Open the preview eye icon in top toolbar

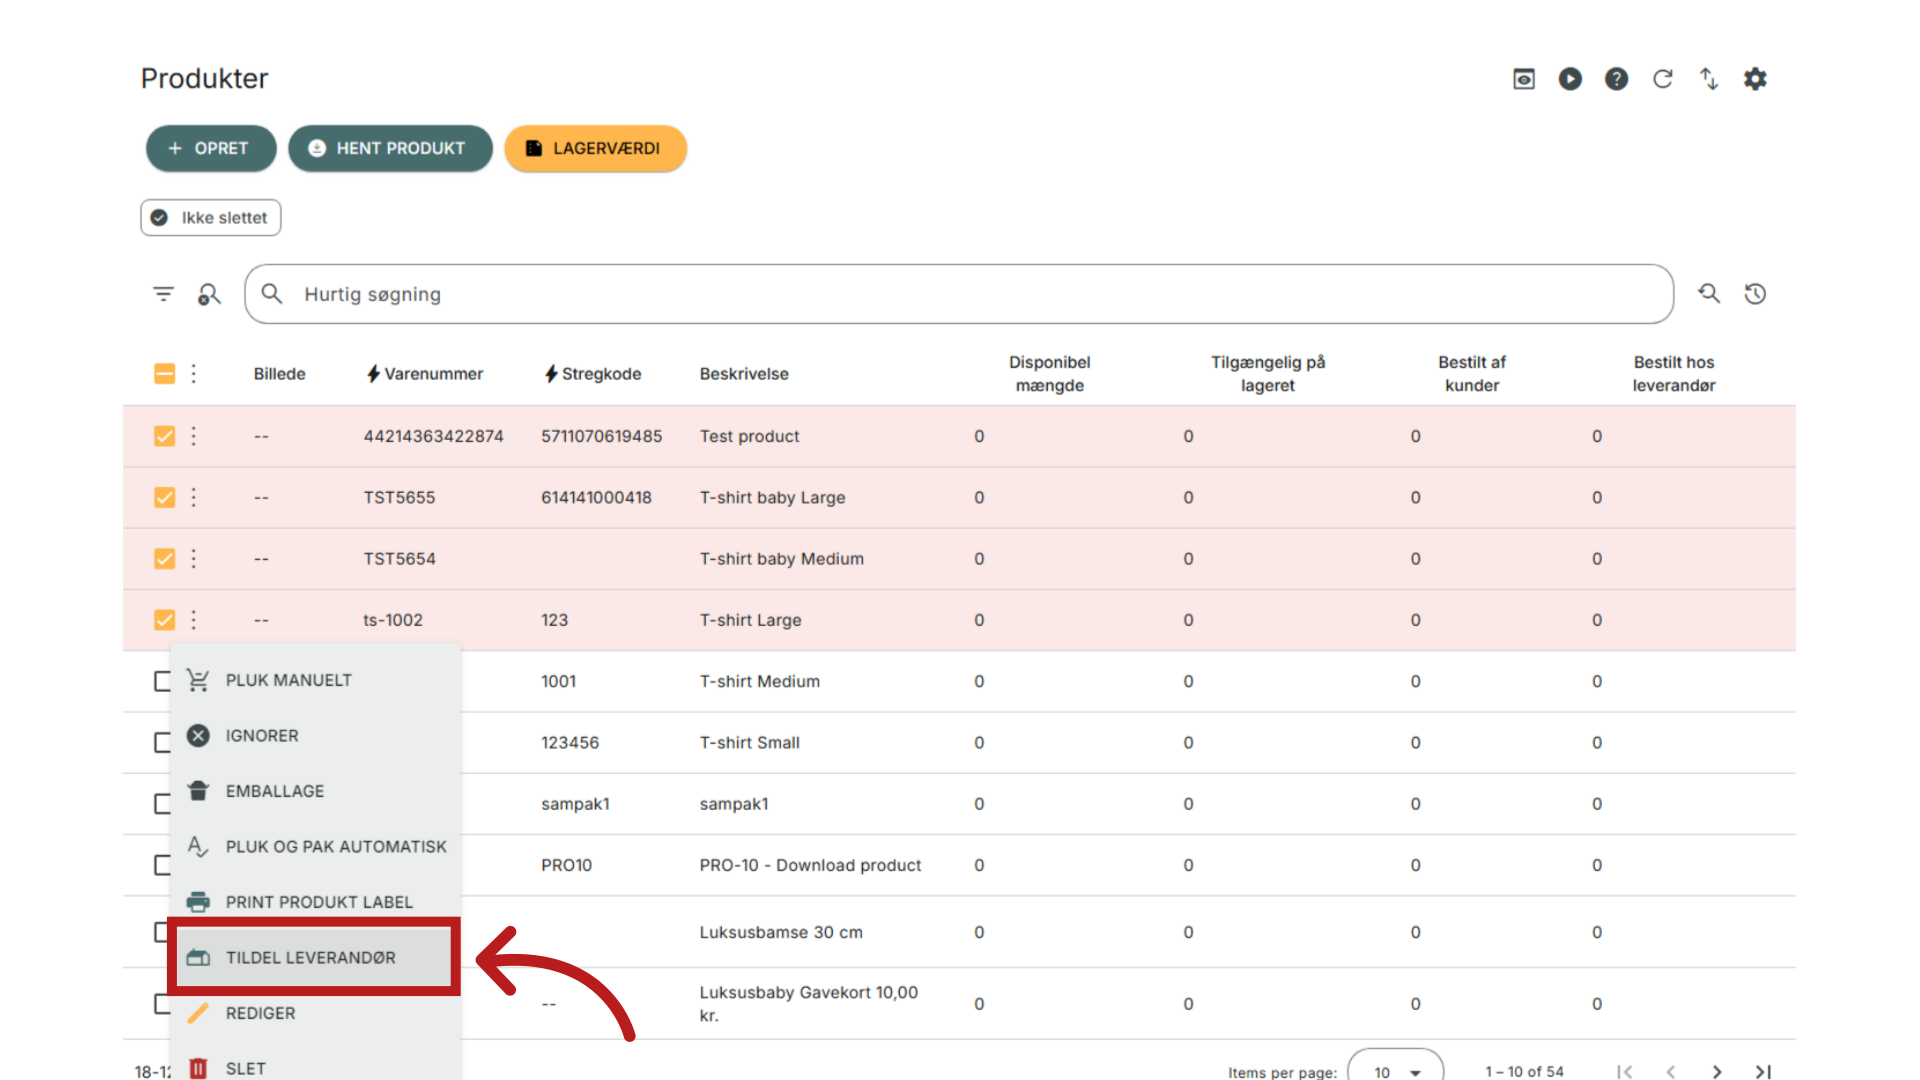[x=1523, y=79]
